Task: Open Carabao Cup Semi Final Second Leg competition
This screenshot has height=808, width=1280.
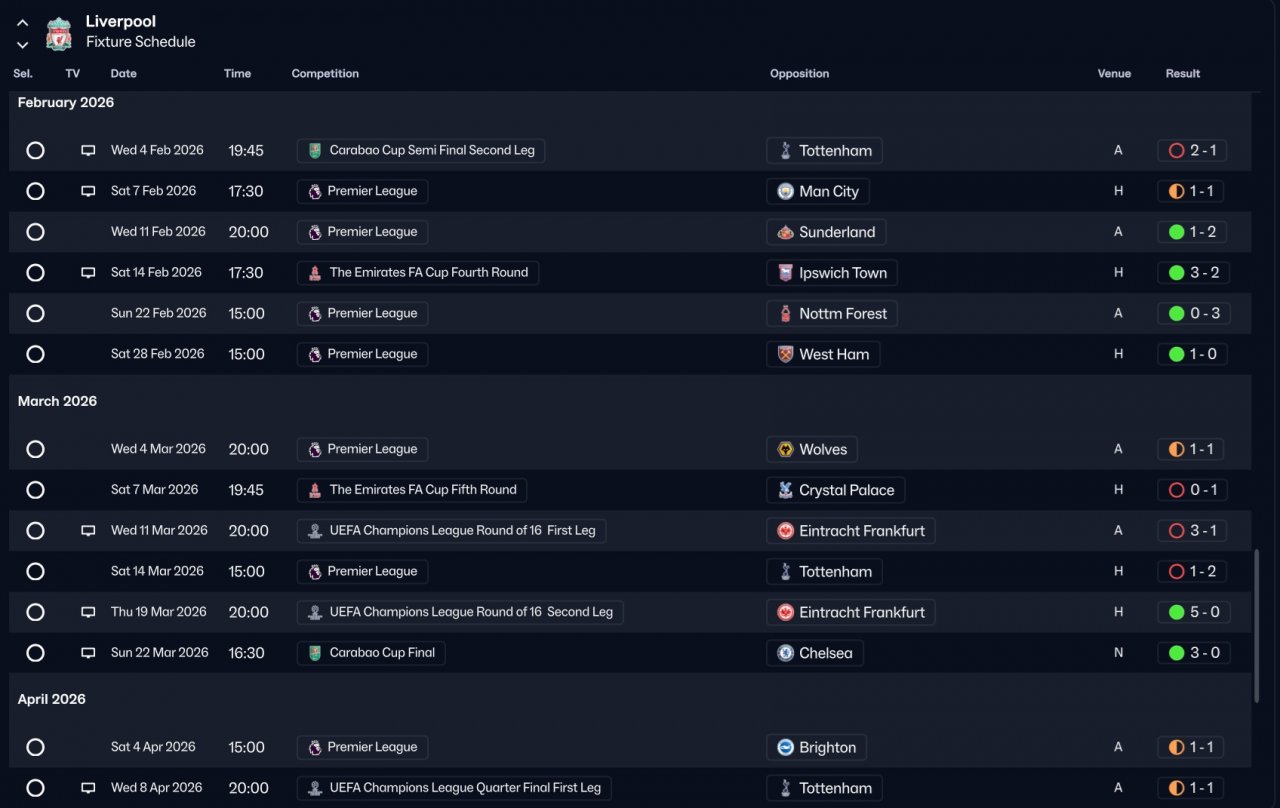Action: click(421, 151)
